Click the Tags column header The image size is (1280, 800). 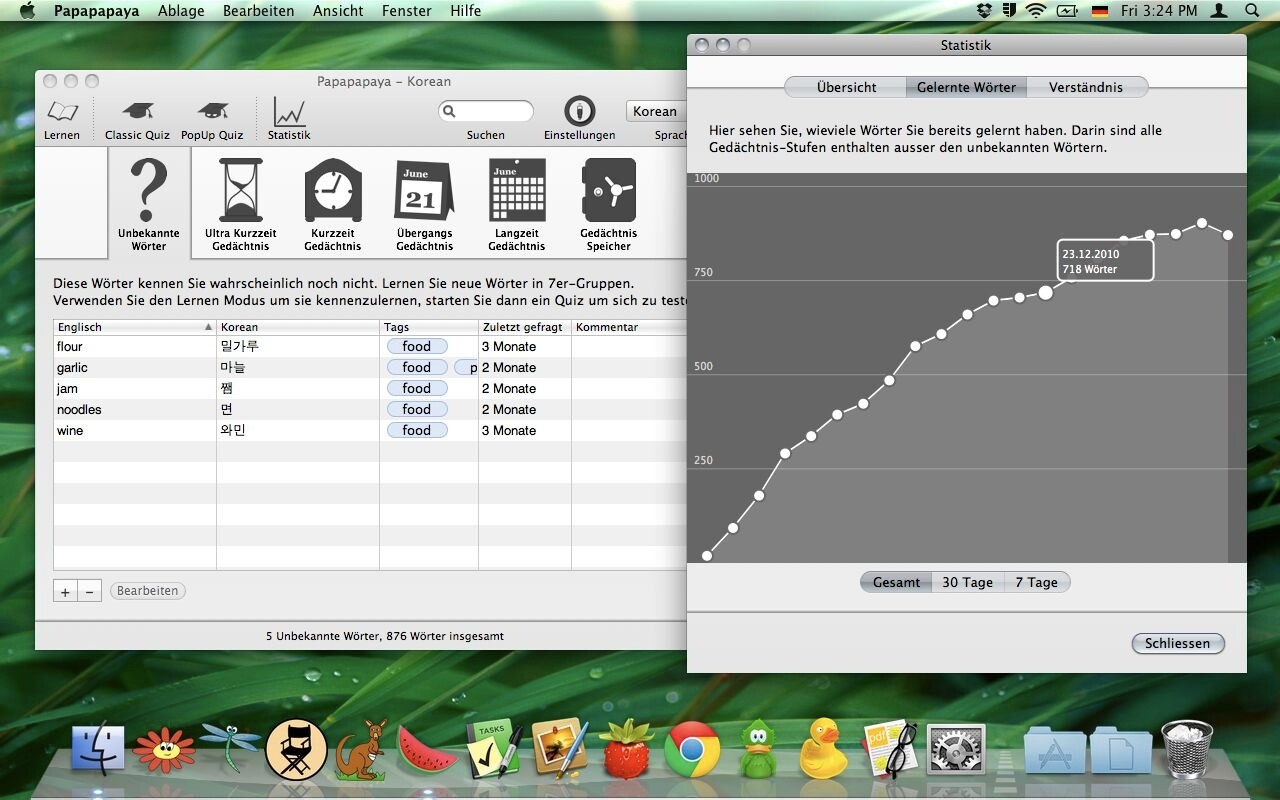429,327
